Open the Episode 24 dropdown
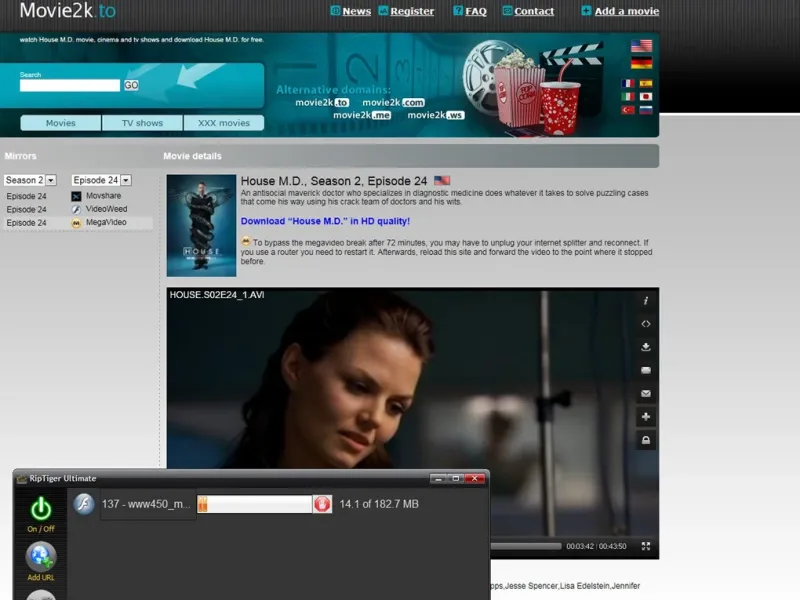Image resolution: width=800 pixels, height=600 pixels. [101, 180]
